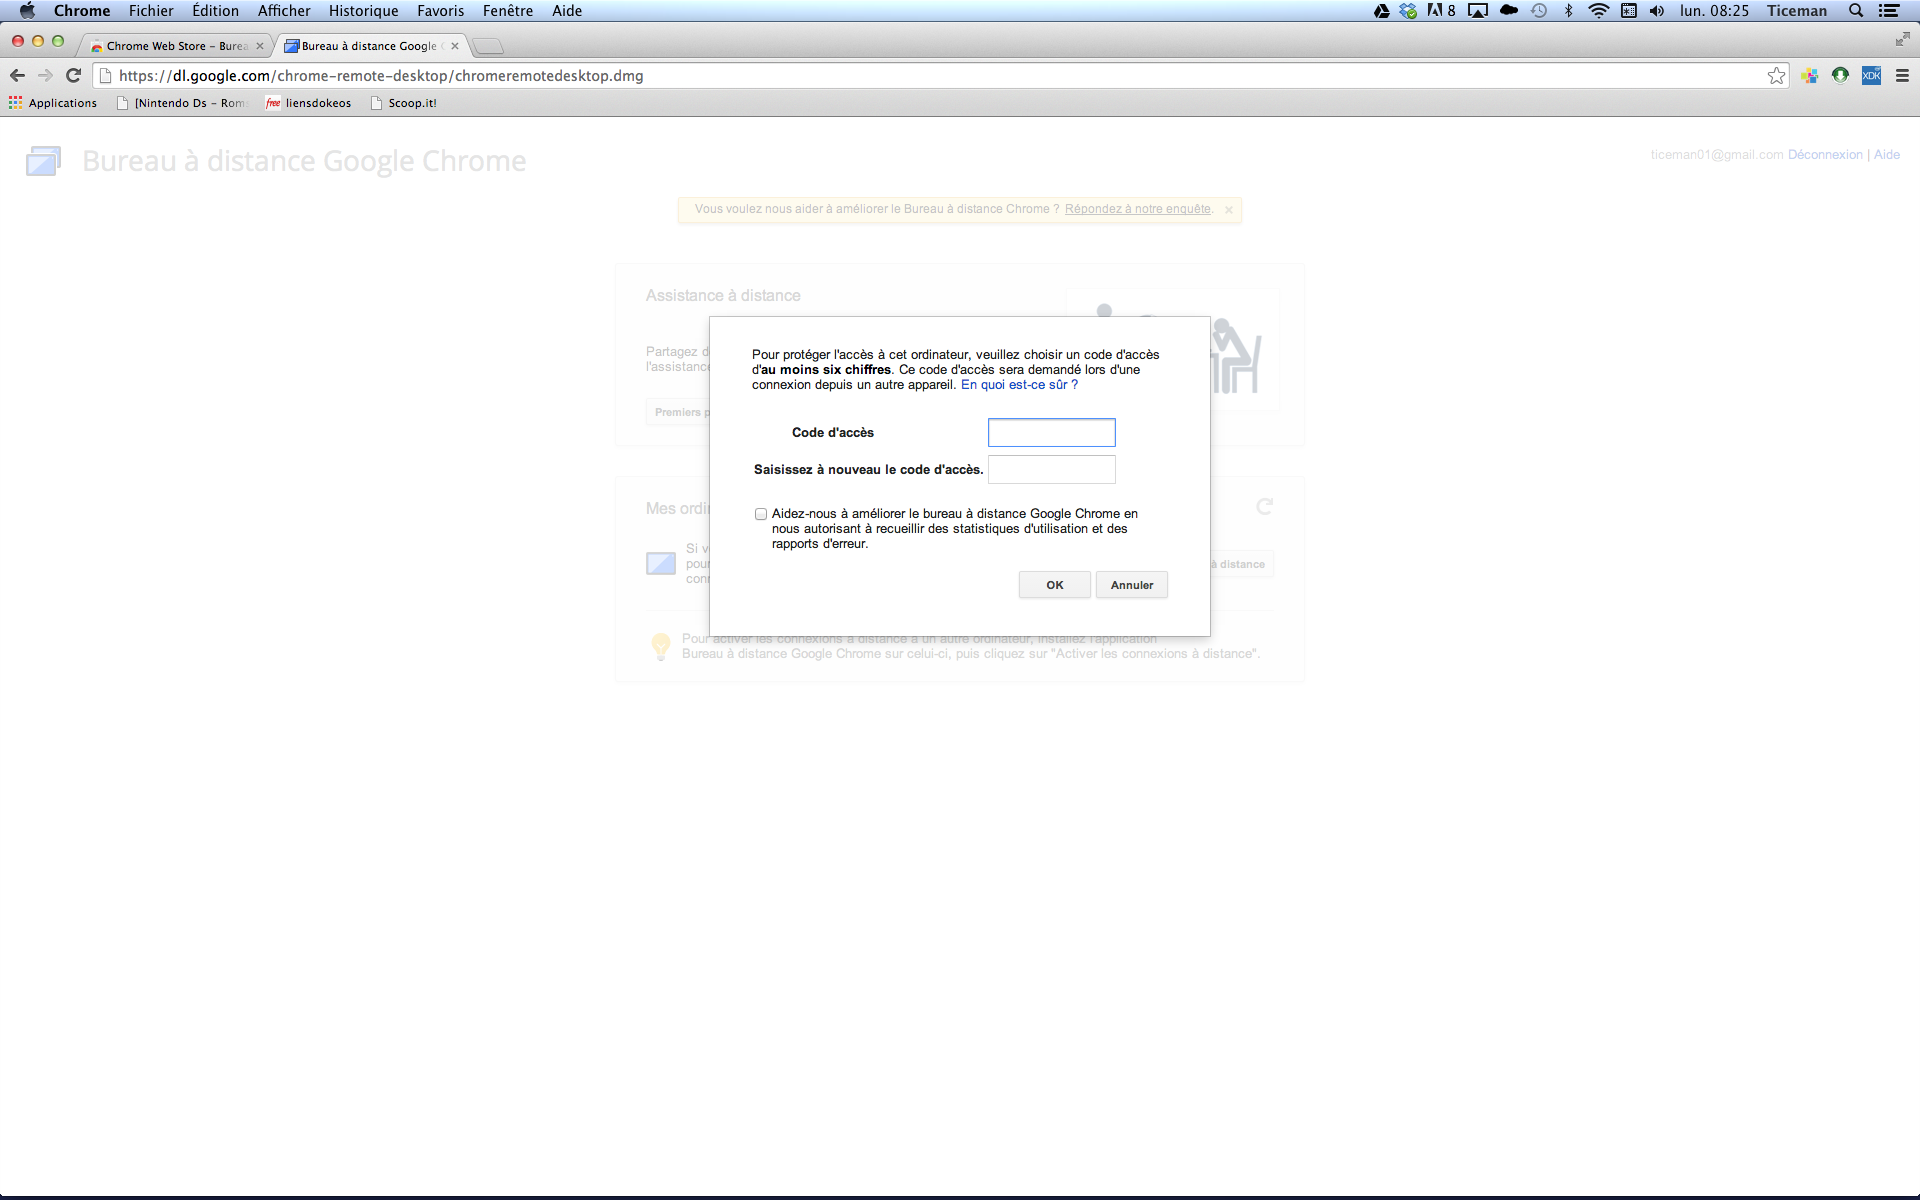Screen dimensions: 1920x1200
Task: Close the Chrome Web Store tab
Action: tap(260, 46)
